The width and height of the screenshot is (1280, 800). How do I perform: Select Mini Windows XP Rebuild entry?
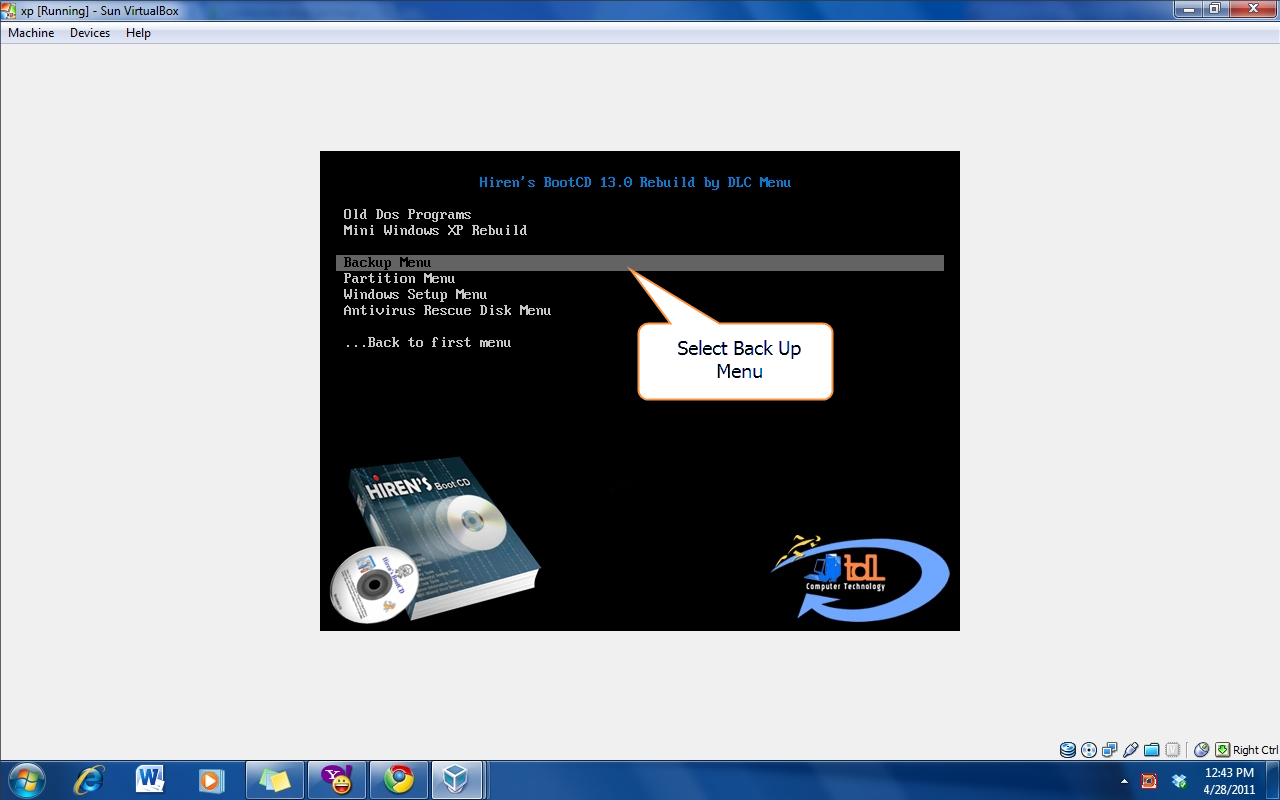click(x=435, y=231)
